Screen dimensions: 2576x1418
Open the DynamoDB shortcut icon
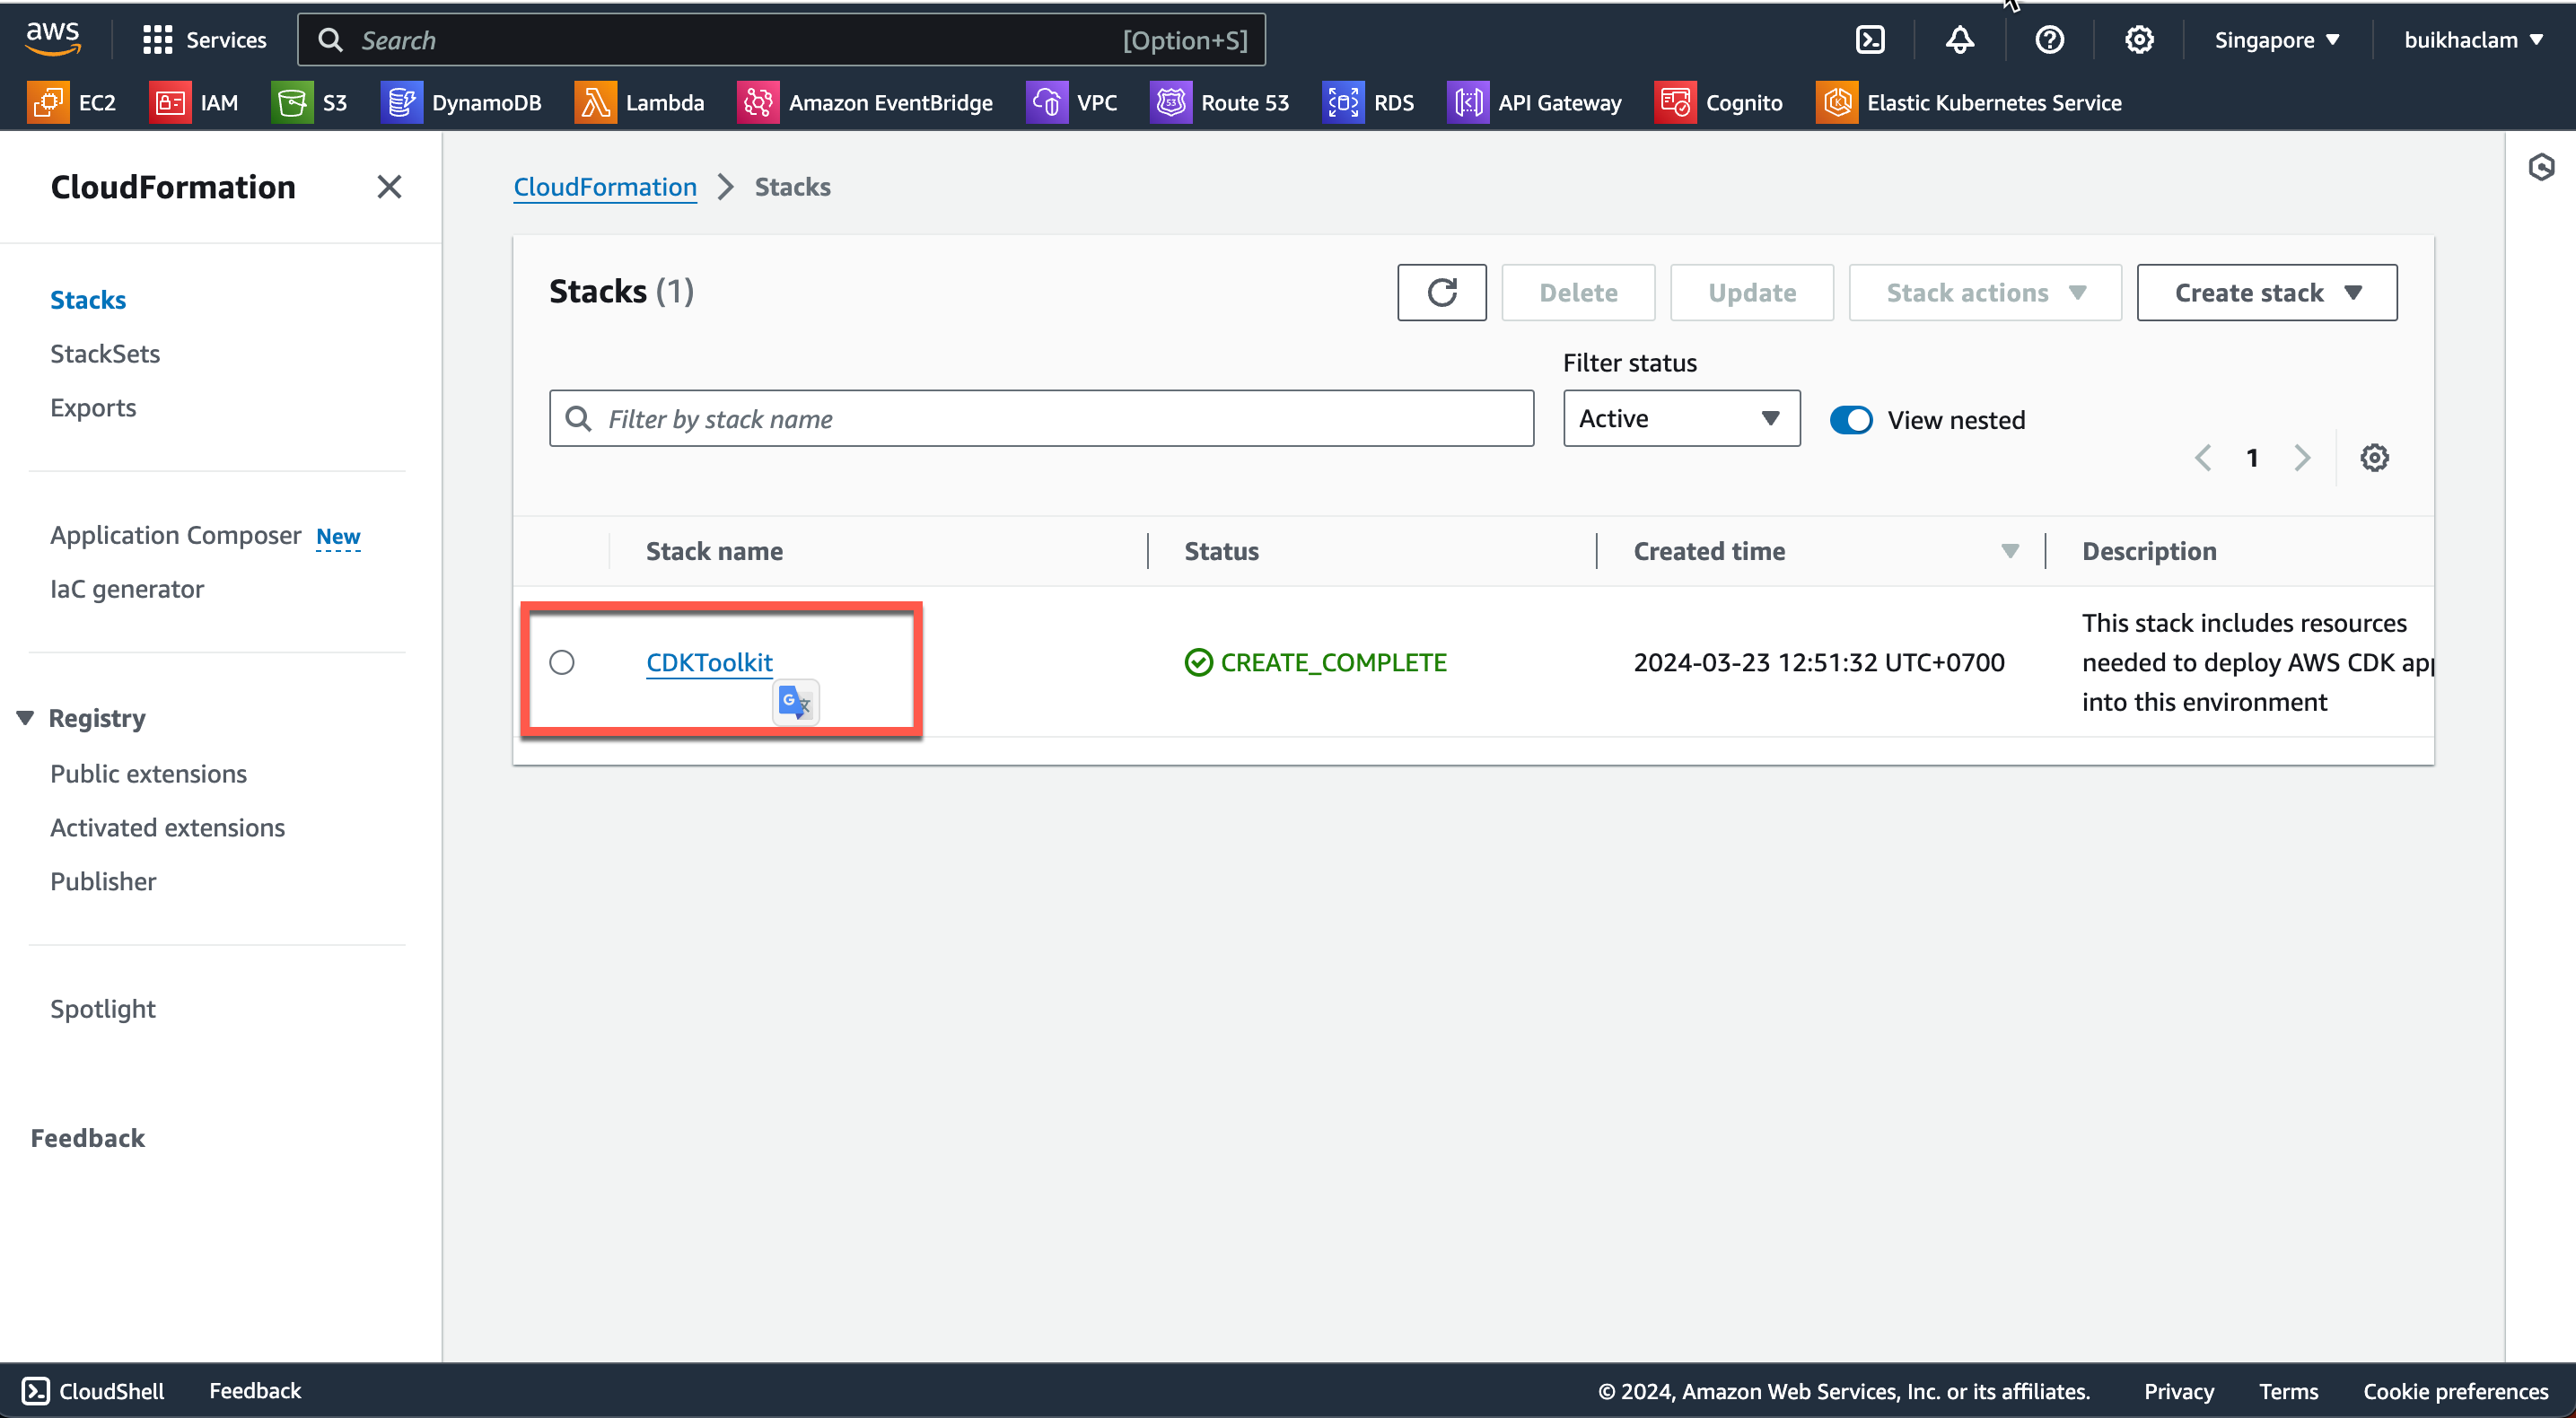(x=402, y=102)
